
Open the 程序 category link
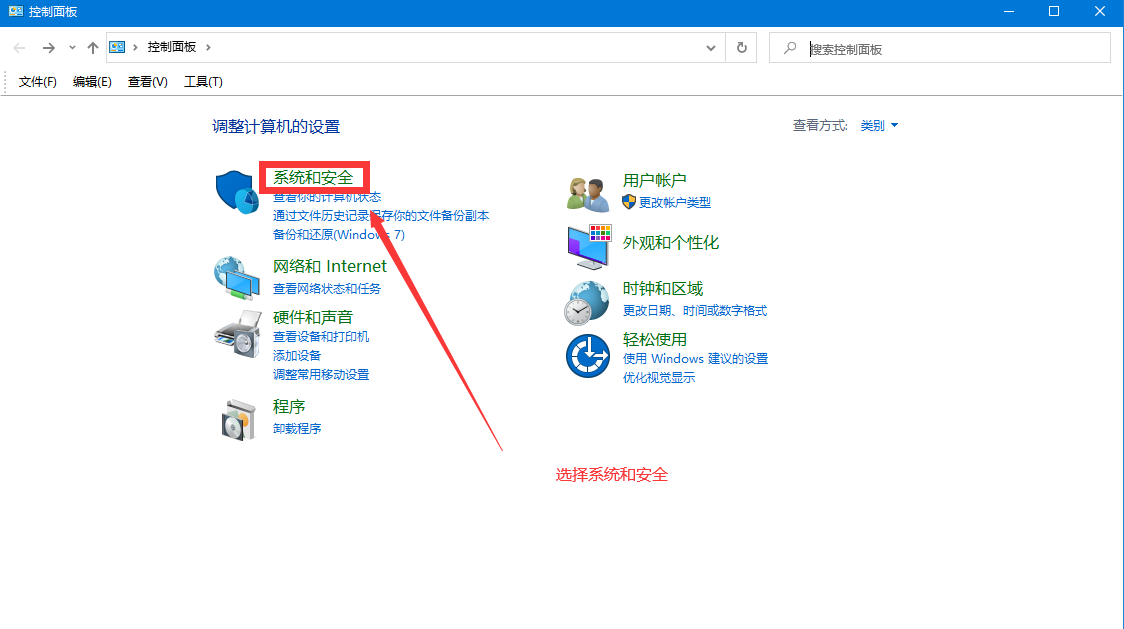(289, 407)
